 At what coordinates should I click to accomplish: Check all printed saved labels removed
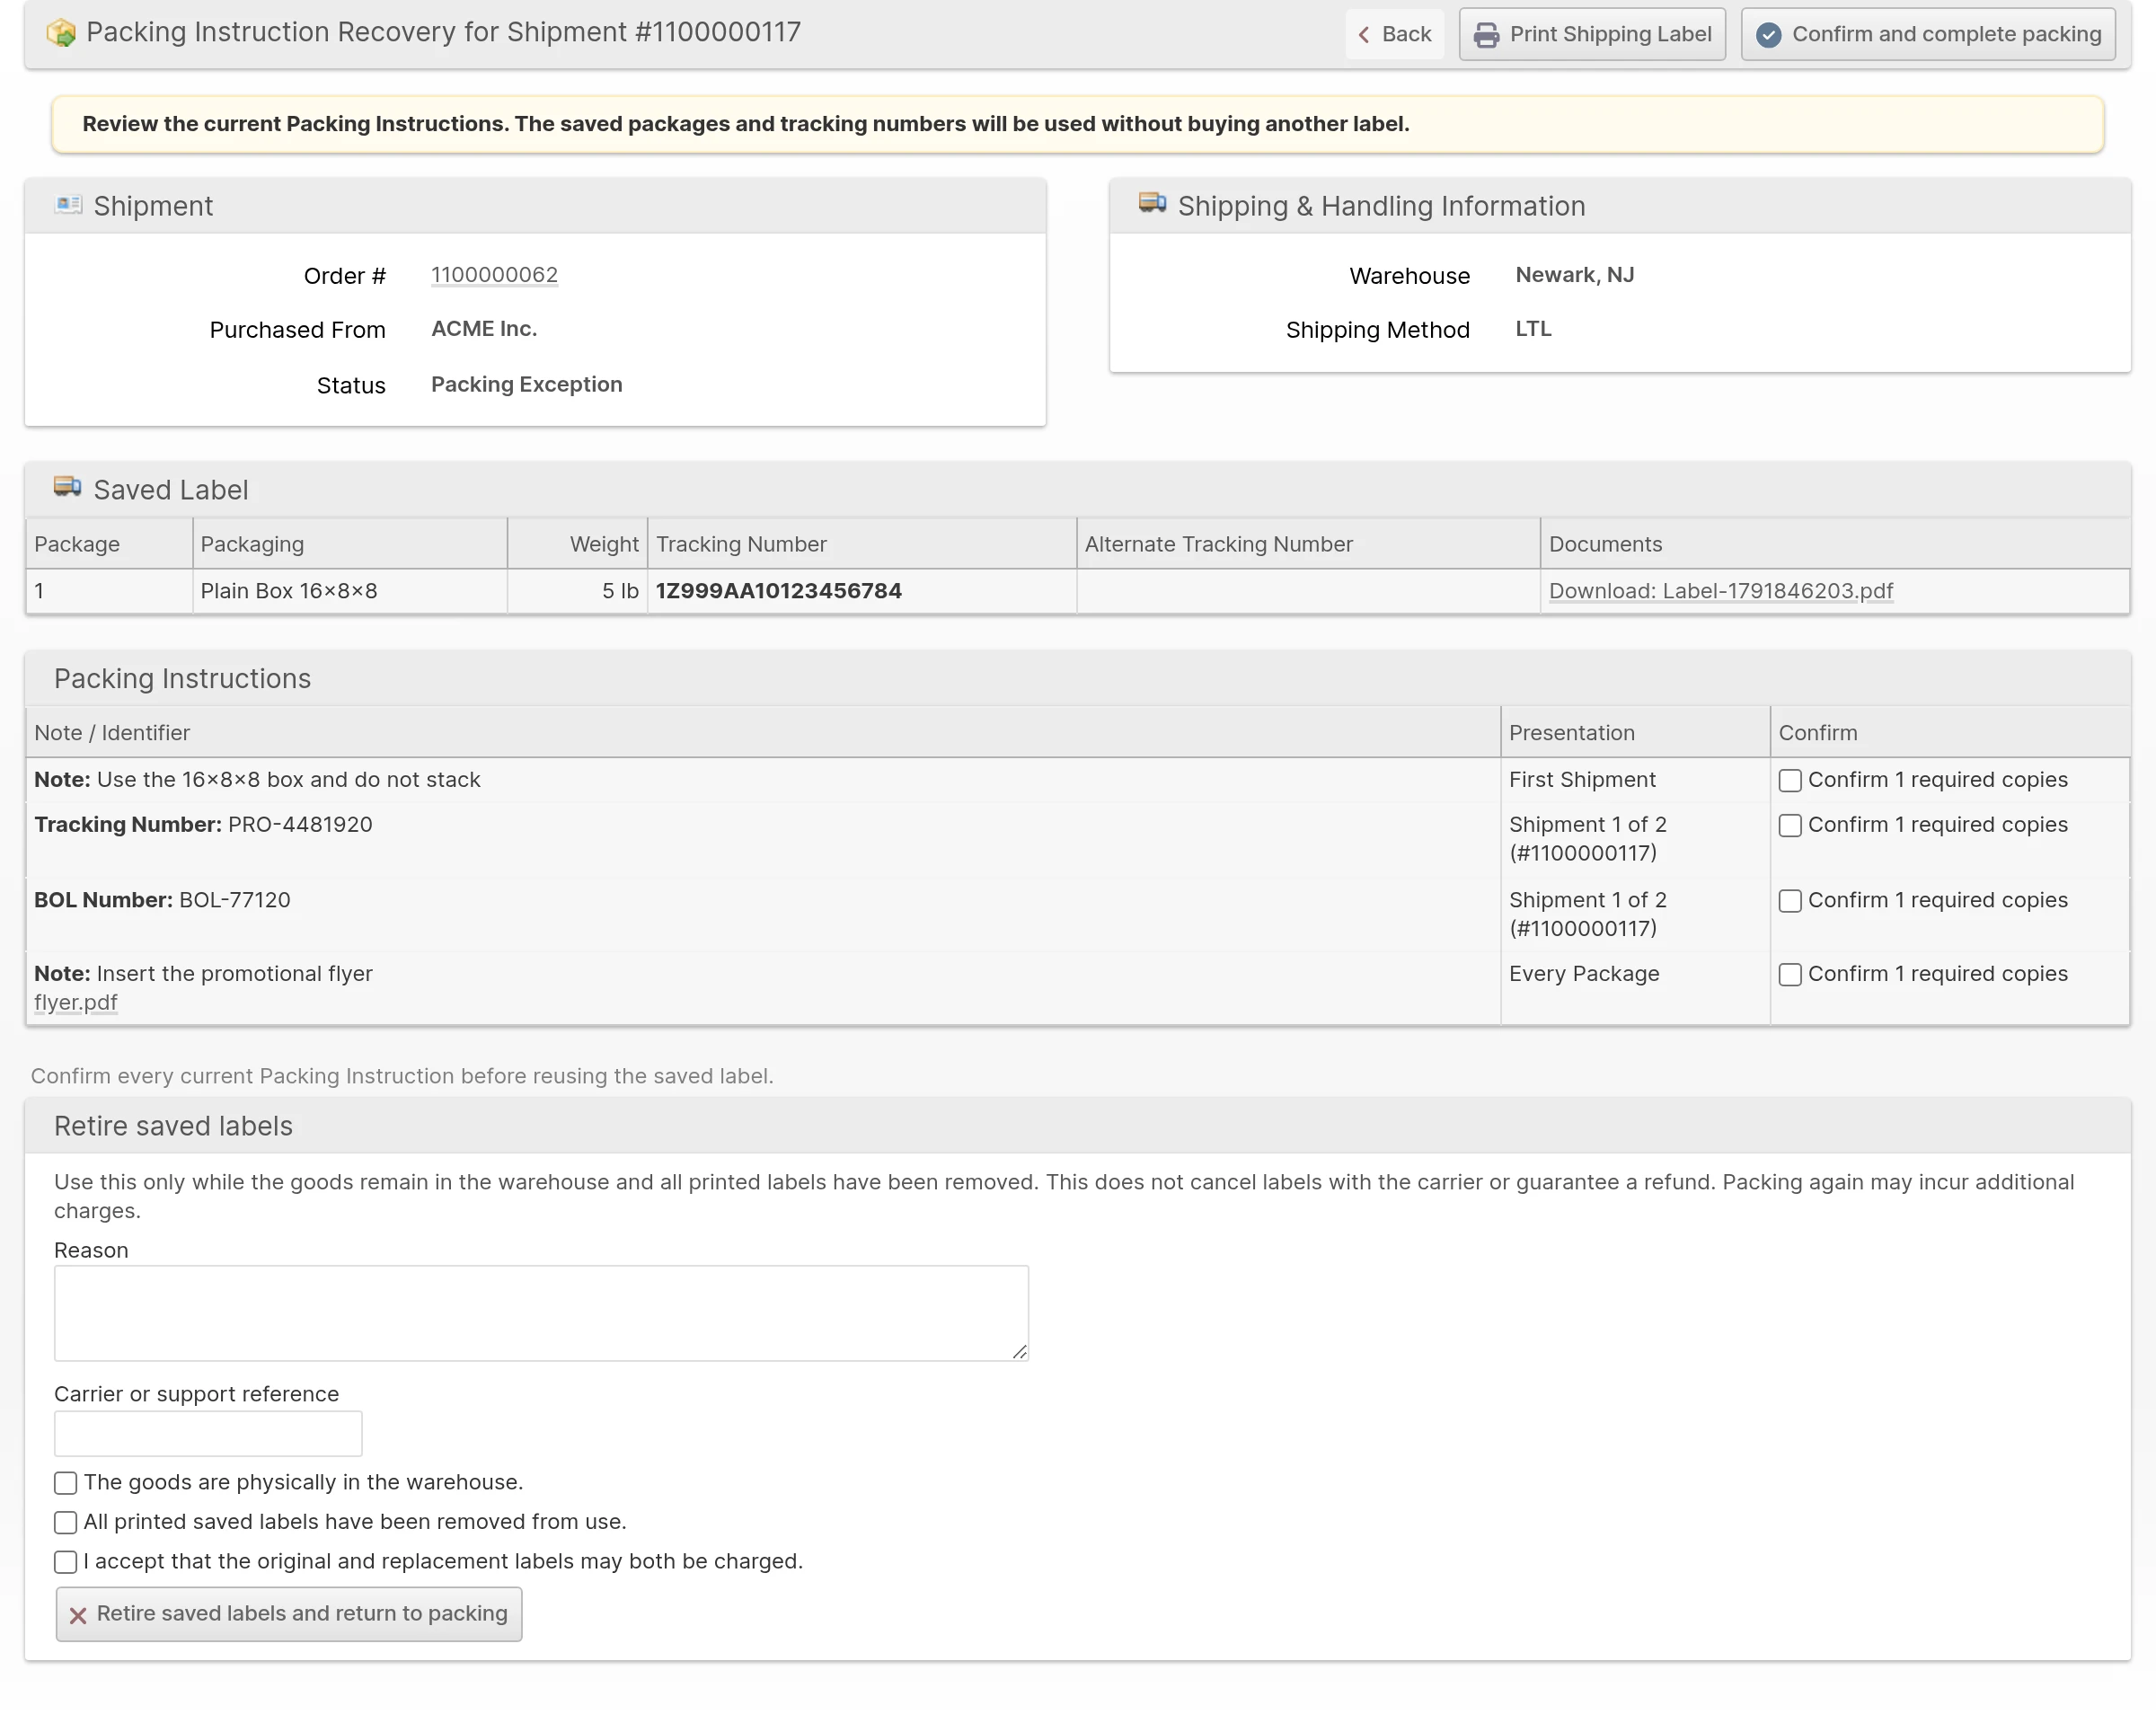(66, 1523)
